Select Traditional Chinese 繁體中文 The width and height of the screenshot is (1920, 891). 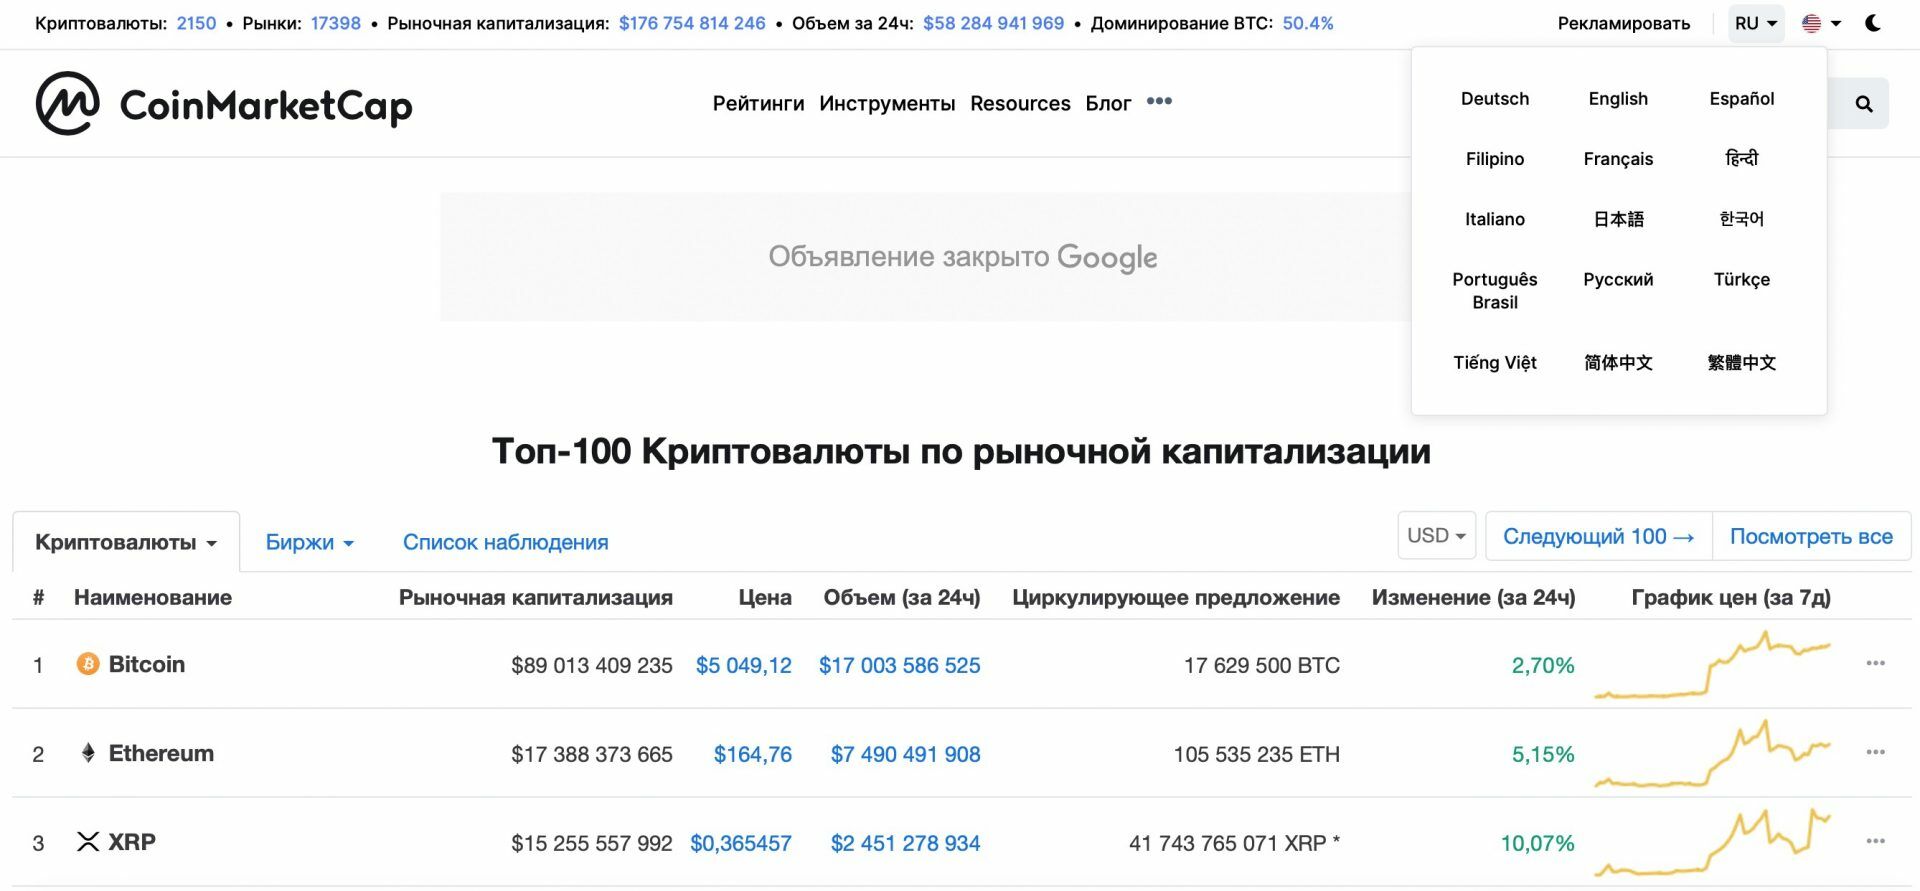tap(1741, 362)
